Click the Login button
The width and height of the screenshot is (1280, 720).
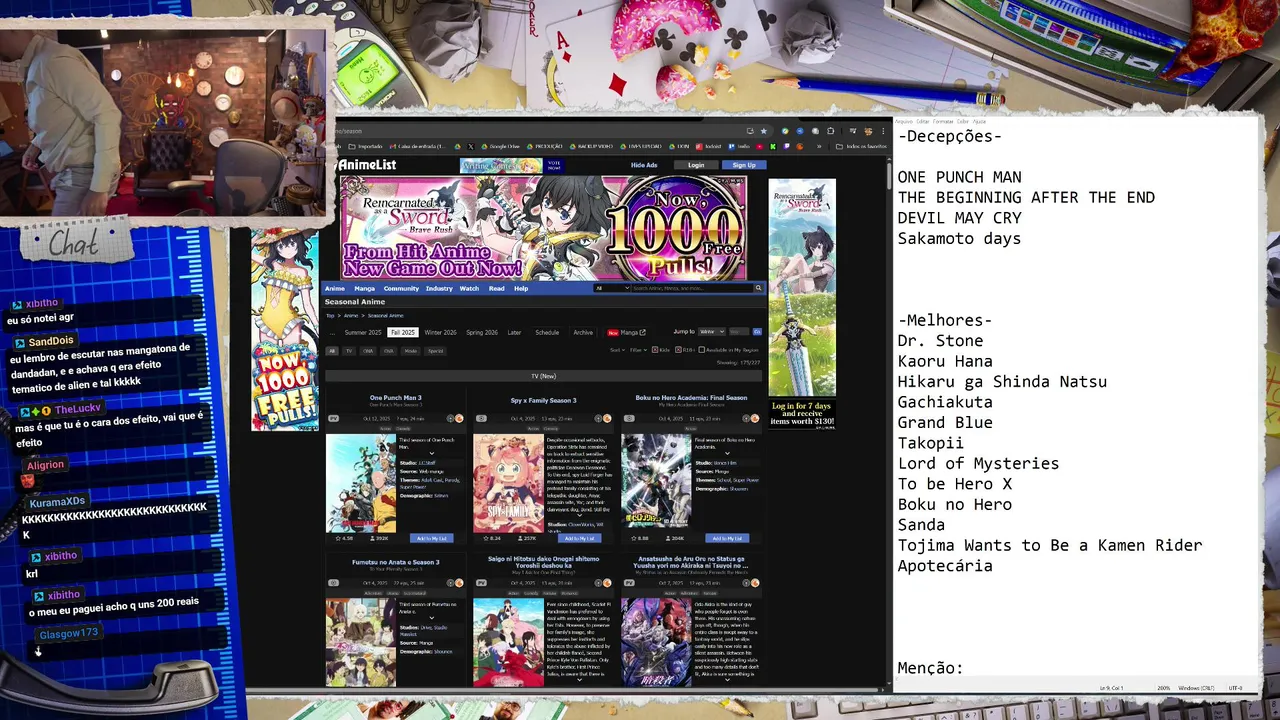pos(696,165)
